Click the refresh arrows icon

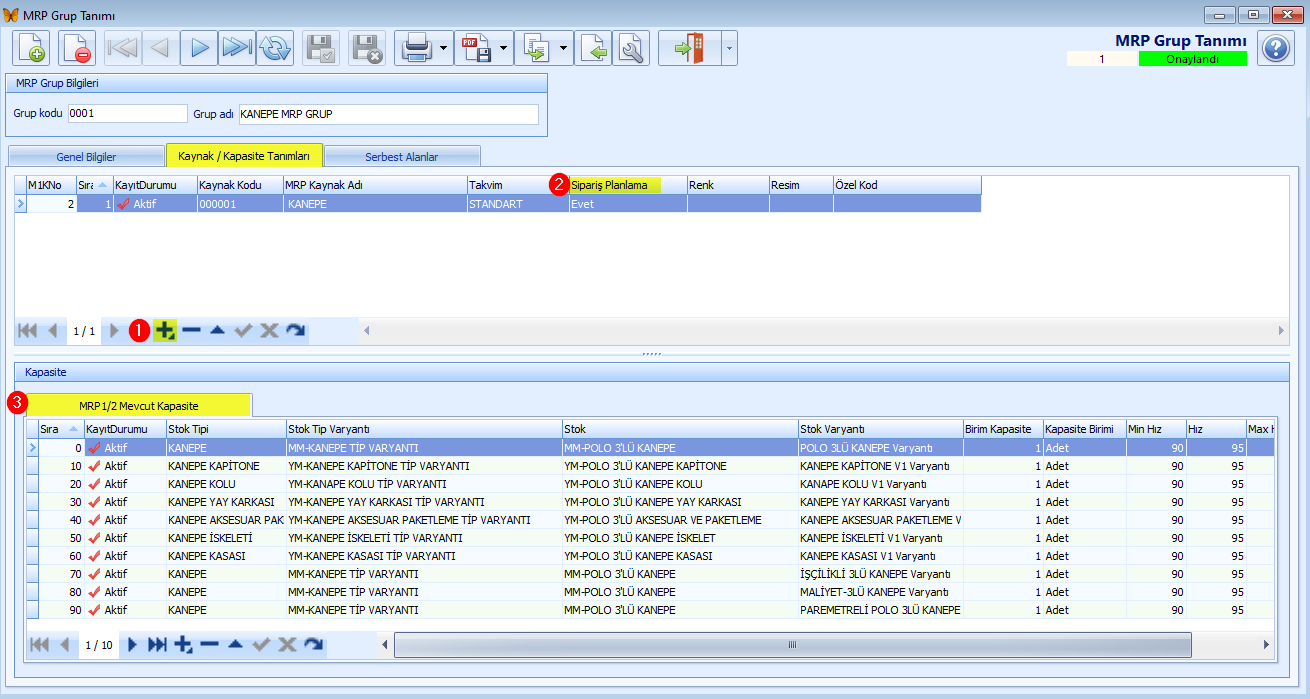point(275,48)
